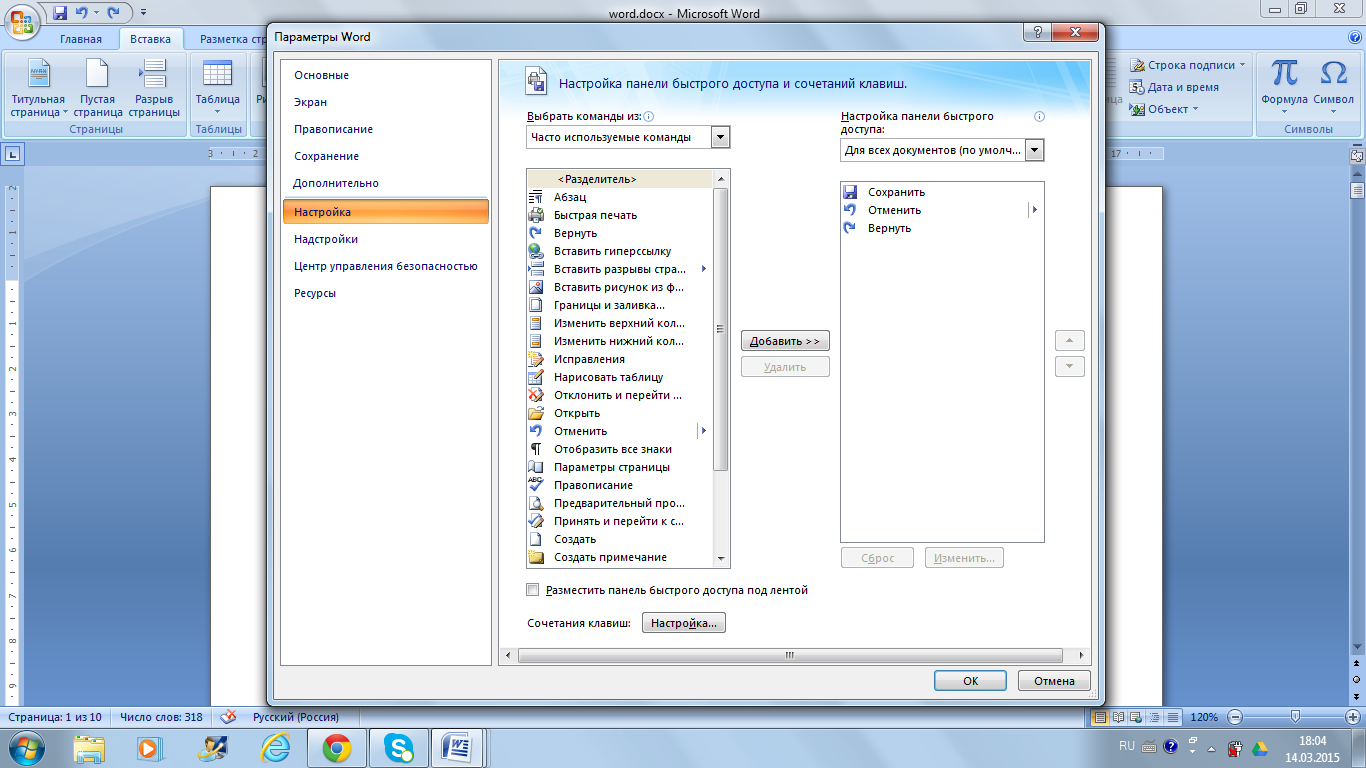The width and height of the screenshot is (1366, 768).
Task: Click the OK button
Action: (970, 681)
